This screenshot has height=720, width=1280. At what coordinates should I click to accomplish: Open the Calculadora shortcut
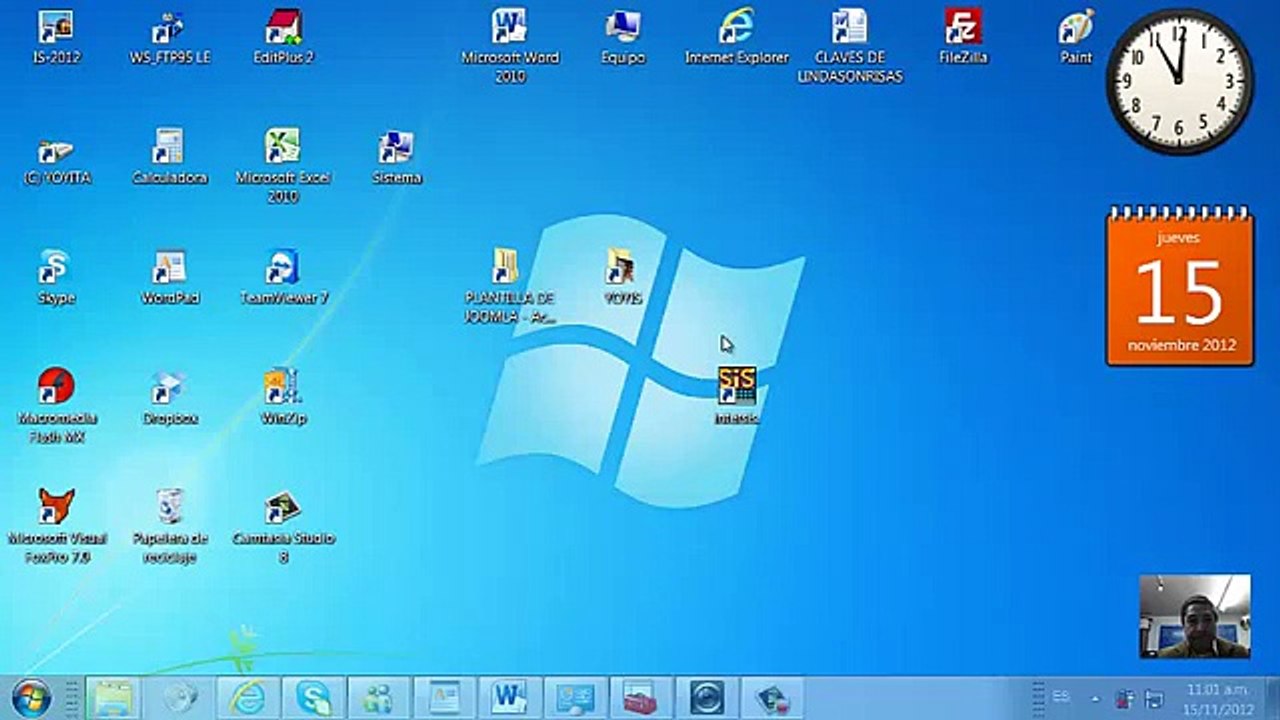point(169,157)
